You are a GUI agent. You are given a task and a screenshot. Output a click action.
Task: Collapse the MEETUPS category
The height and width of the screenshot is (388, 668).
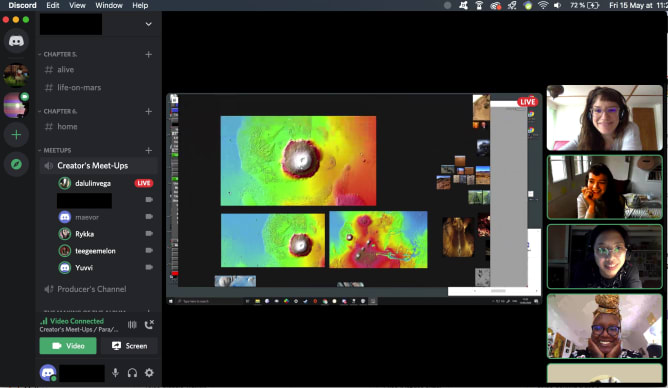[x=55, y=150]
